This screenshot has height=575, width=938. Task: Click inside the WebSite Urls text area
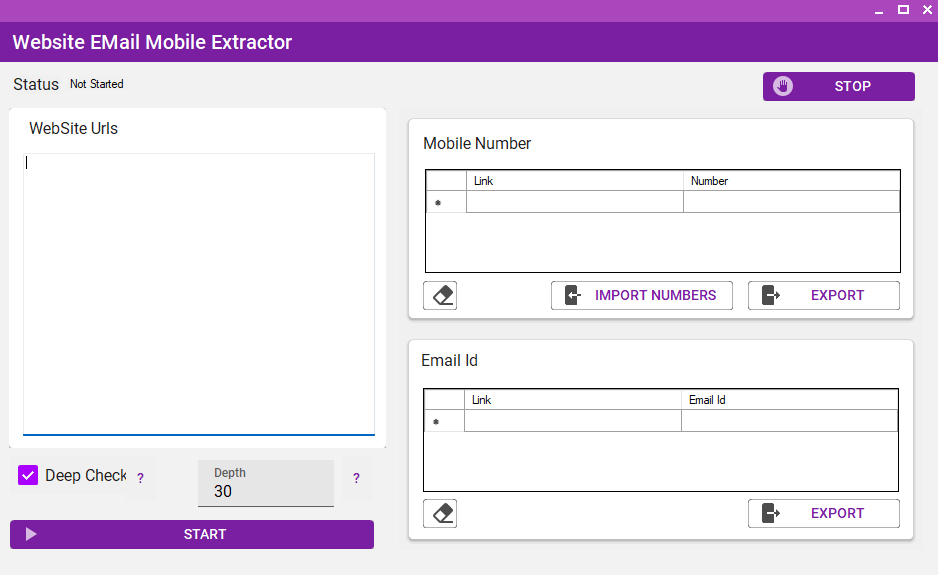[x=199, y=293]
